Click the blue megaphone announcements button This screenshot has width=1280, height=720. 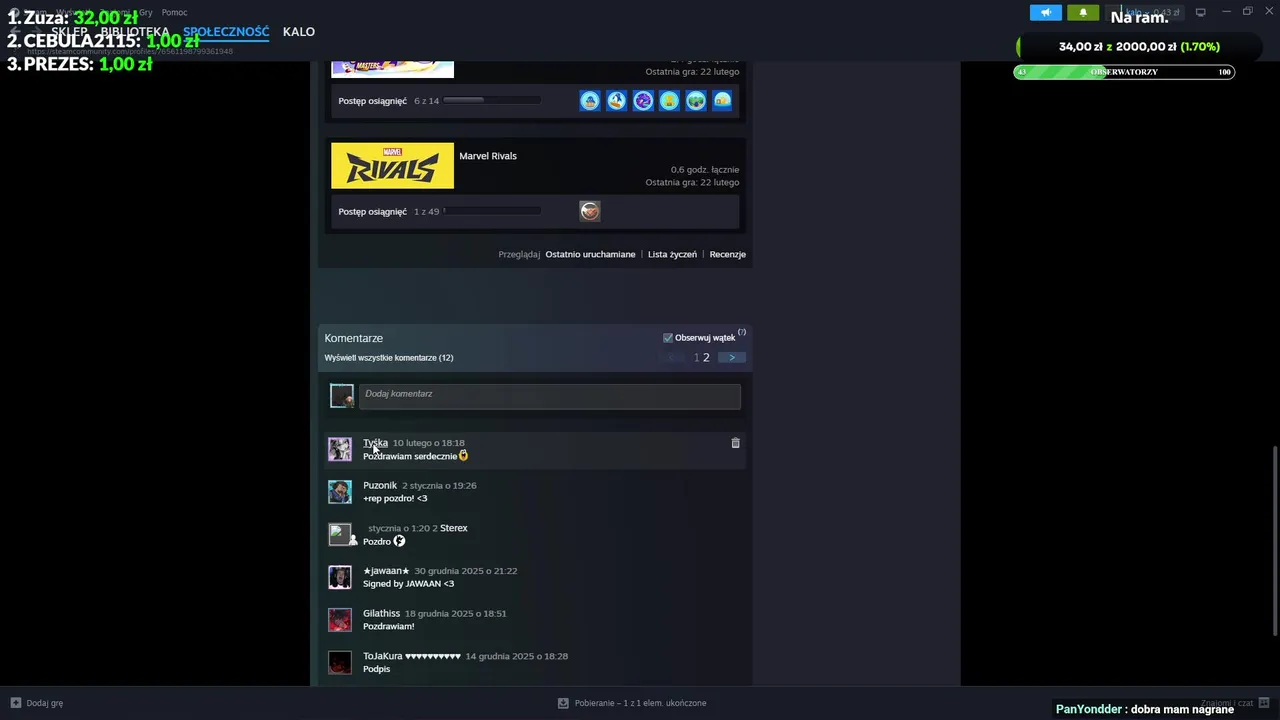(x=1045, y=13)
